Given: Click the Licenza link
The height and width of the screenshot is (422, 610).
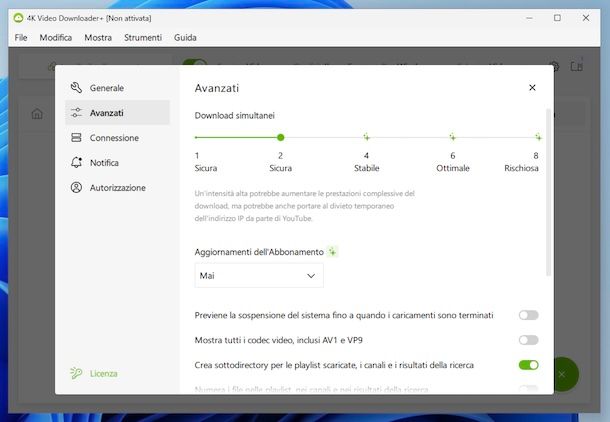Looking at the screenshot, I should pos(103,373).
